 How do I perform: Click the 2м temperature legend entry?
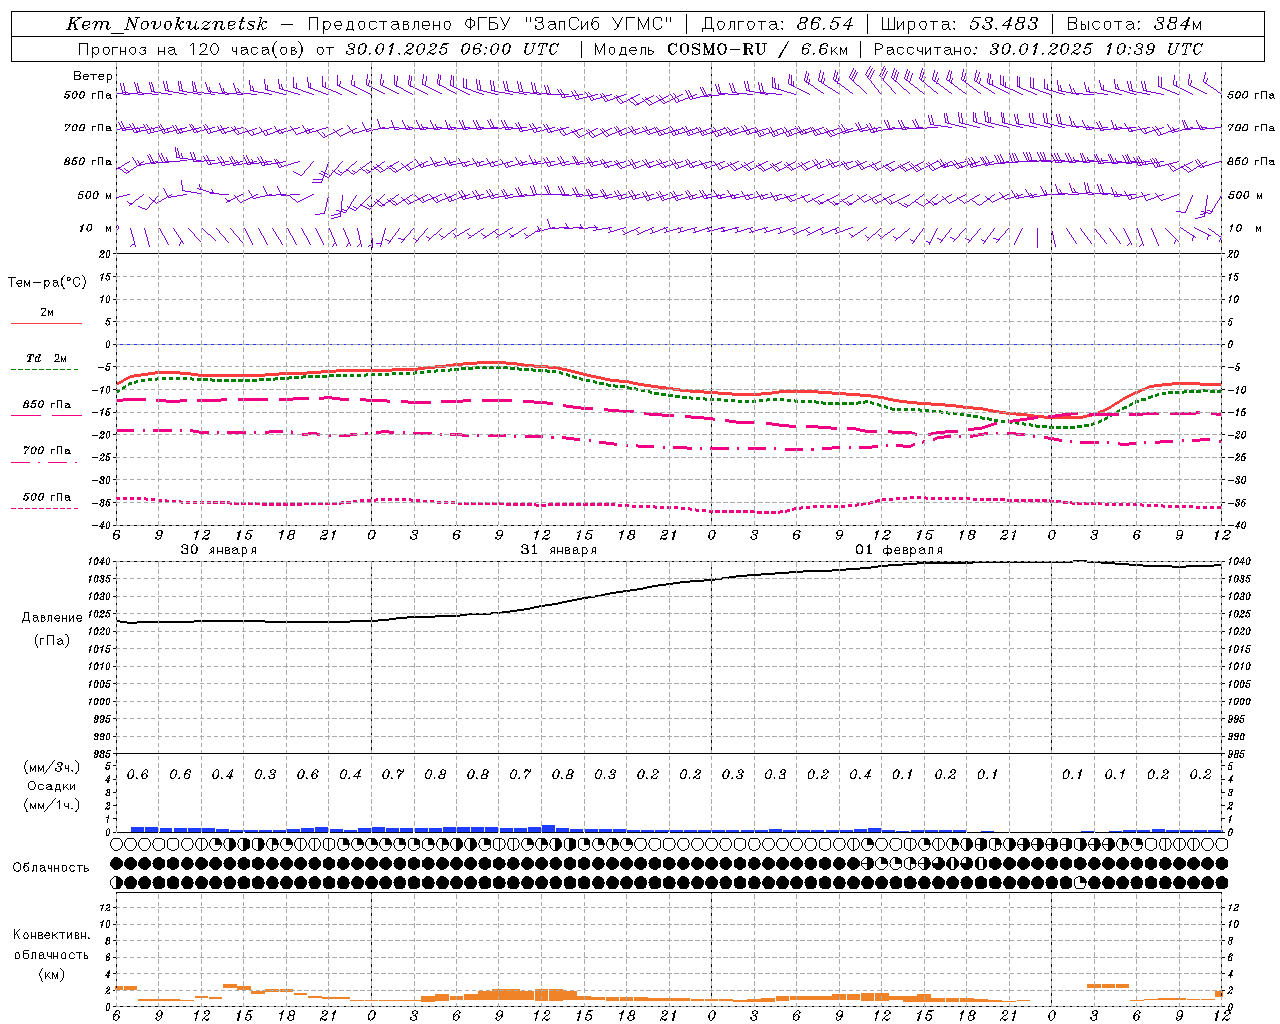pos(47,313)
